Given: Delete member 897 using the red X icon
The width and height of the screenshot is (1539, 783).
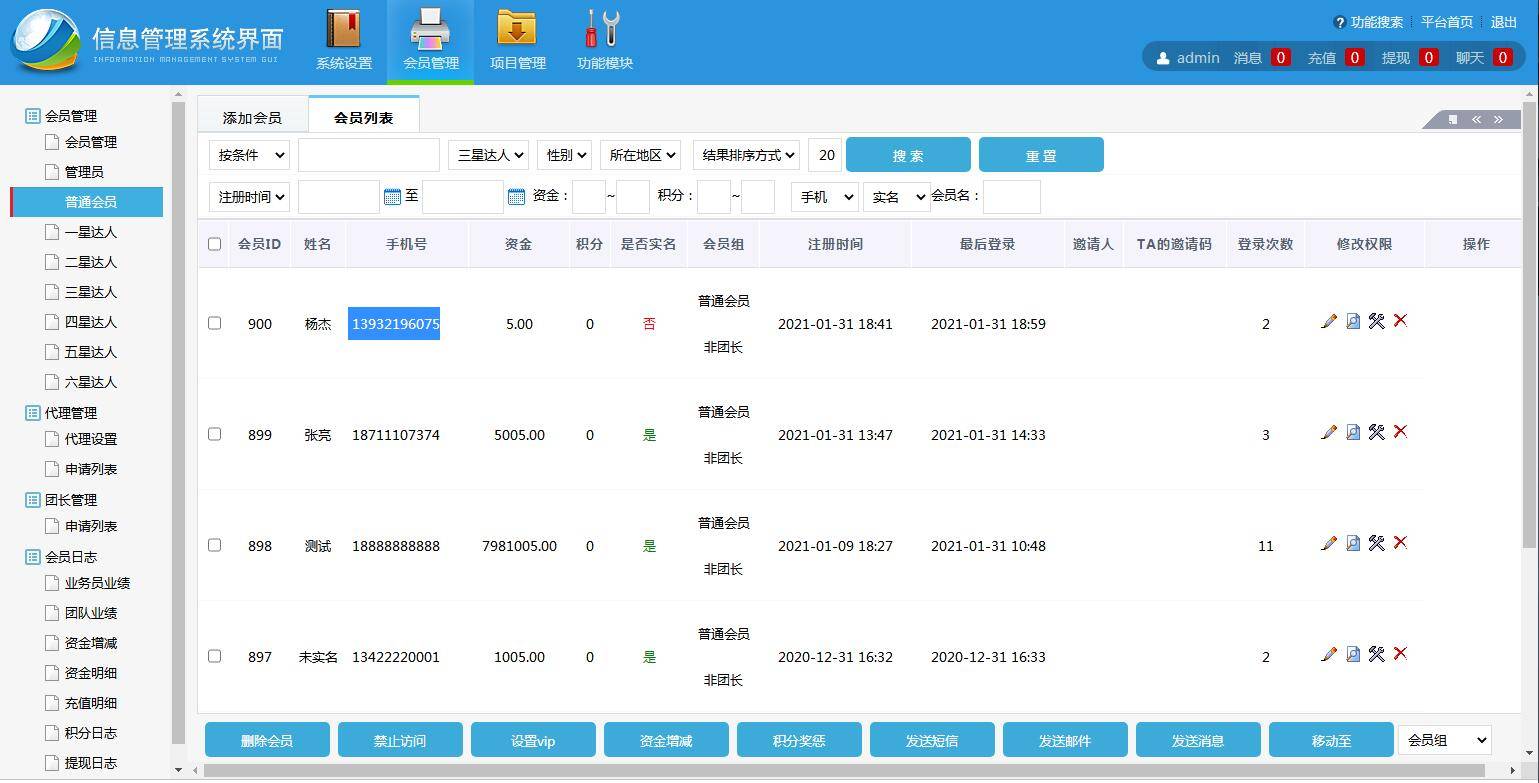Looking at the screenshot, I should click(1400, 654).
